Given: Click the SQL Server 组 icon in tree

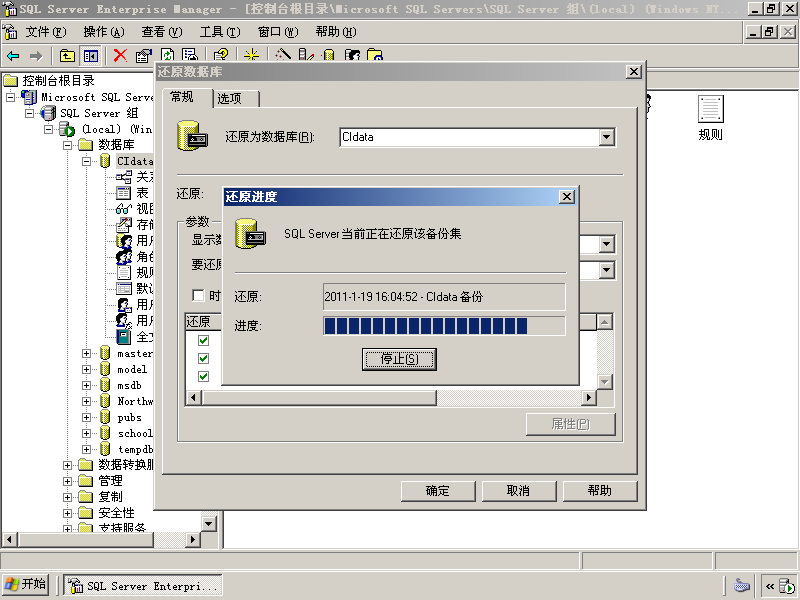Looking at the screenshot, I should pos(48,113).
